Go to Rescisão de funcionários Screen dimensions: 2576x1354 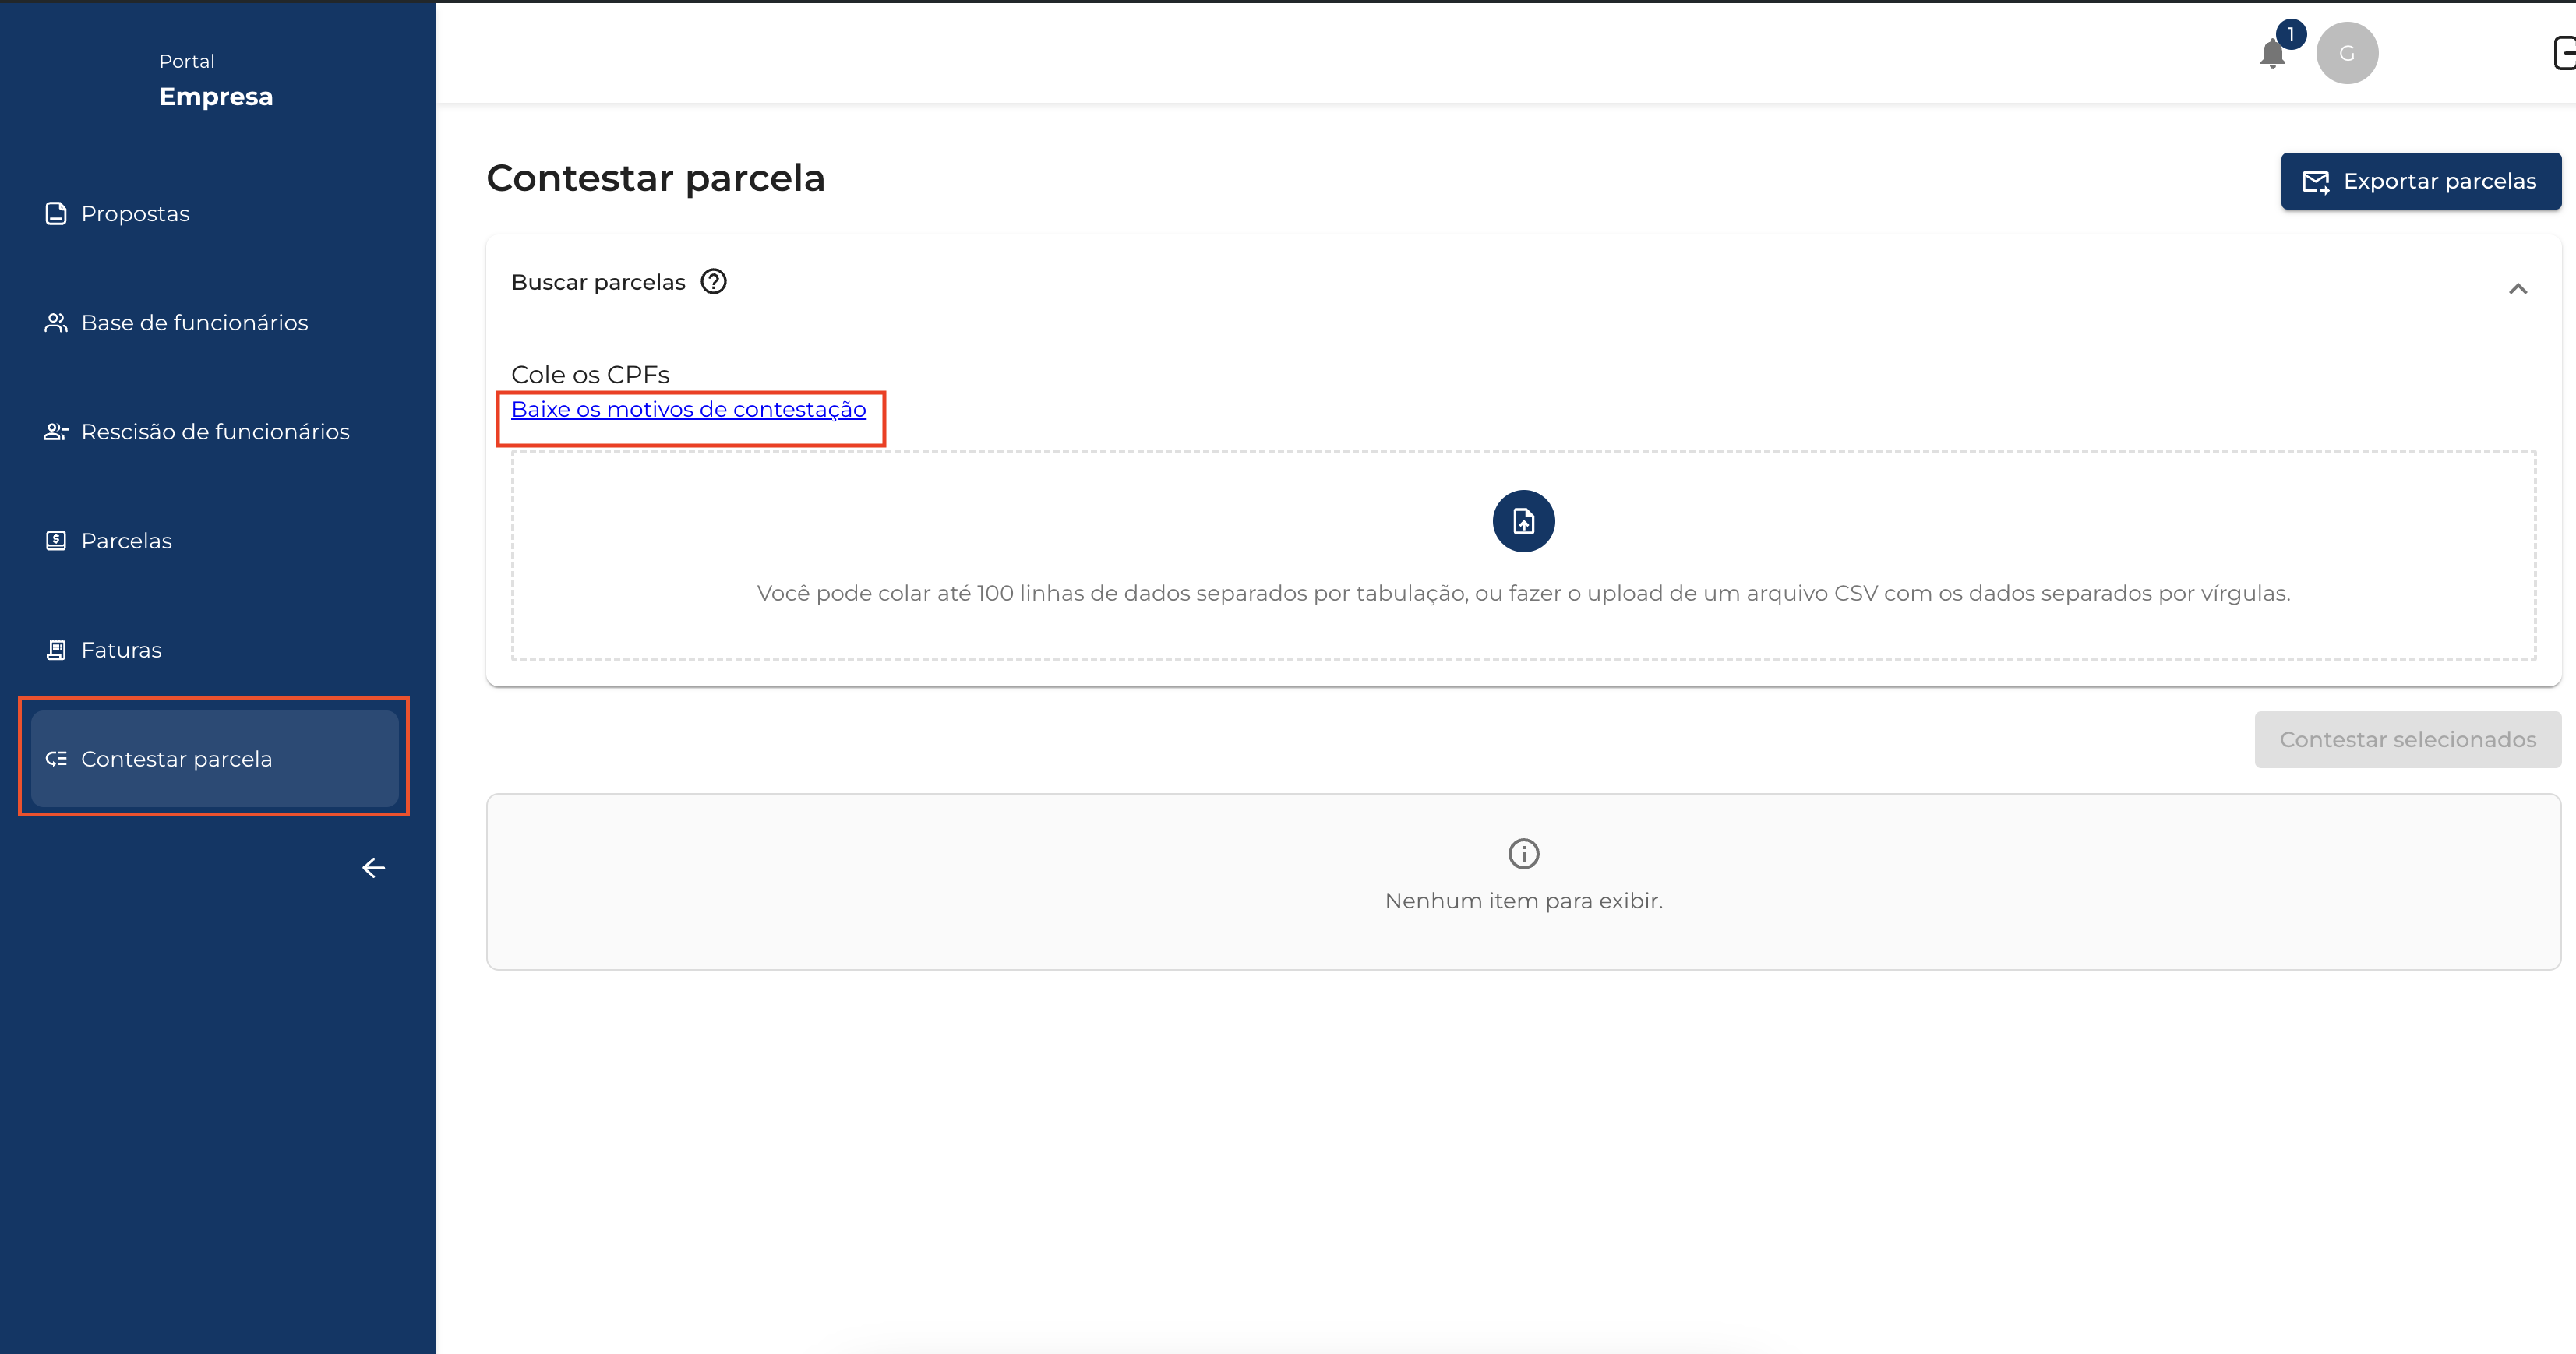coord(215,432)
